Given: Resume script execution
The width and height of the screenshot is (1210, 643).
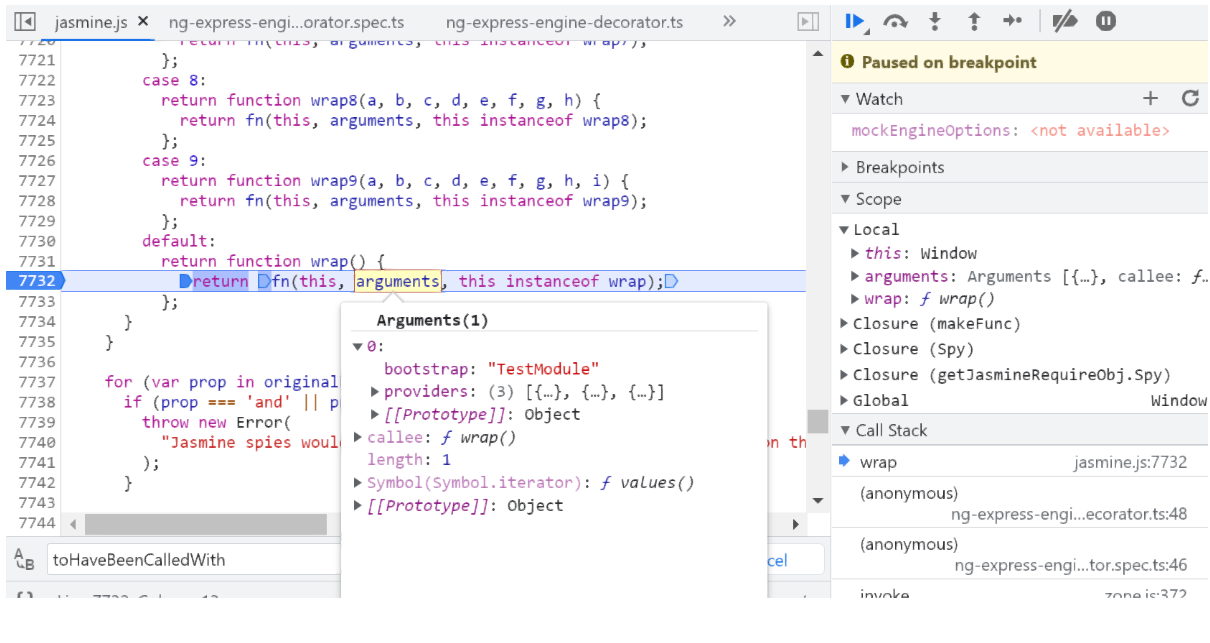Looking at the screenshot, I should (855, 21).
